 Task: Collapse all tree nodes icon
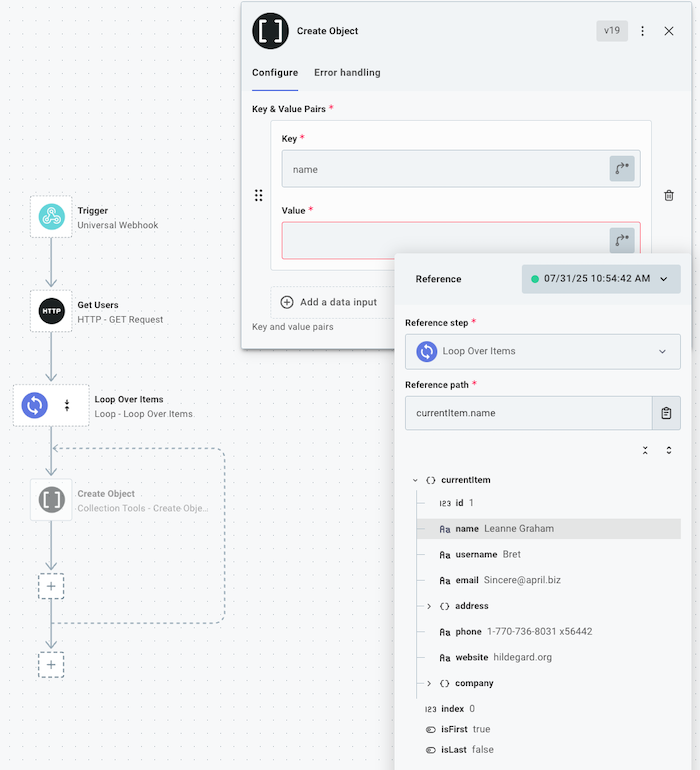pyautogui.click(x=645, y=450)
